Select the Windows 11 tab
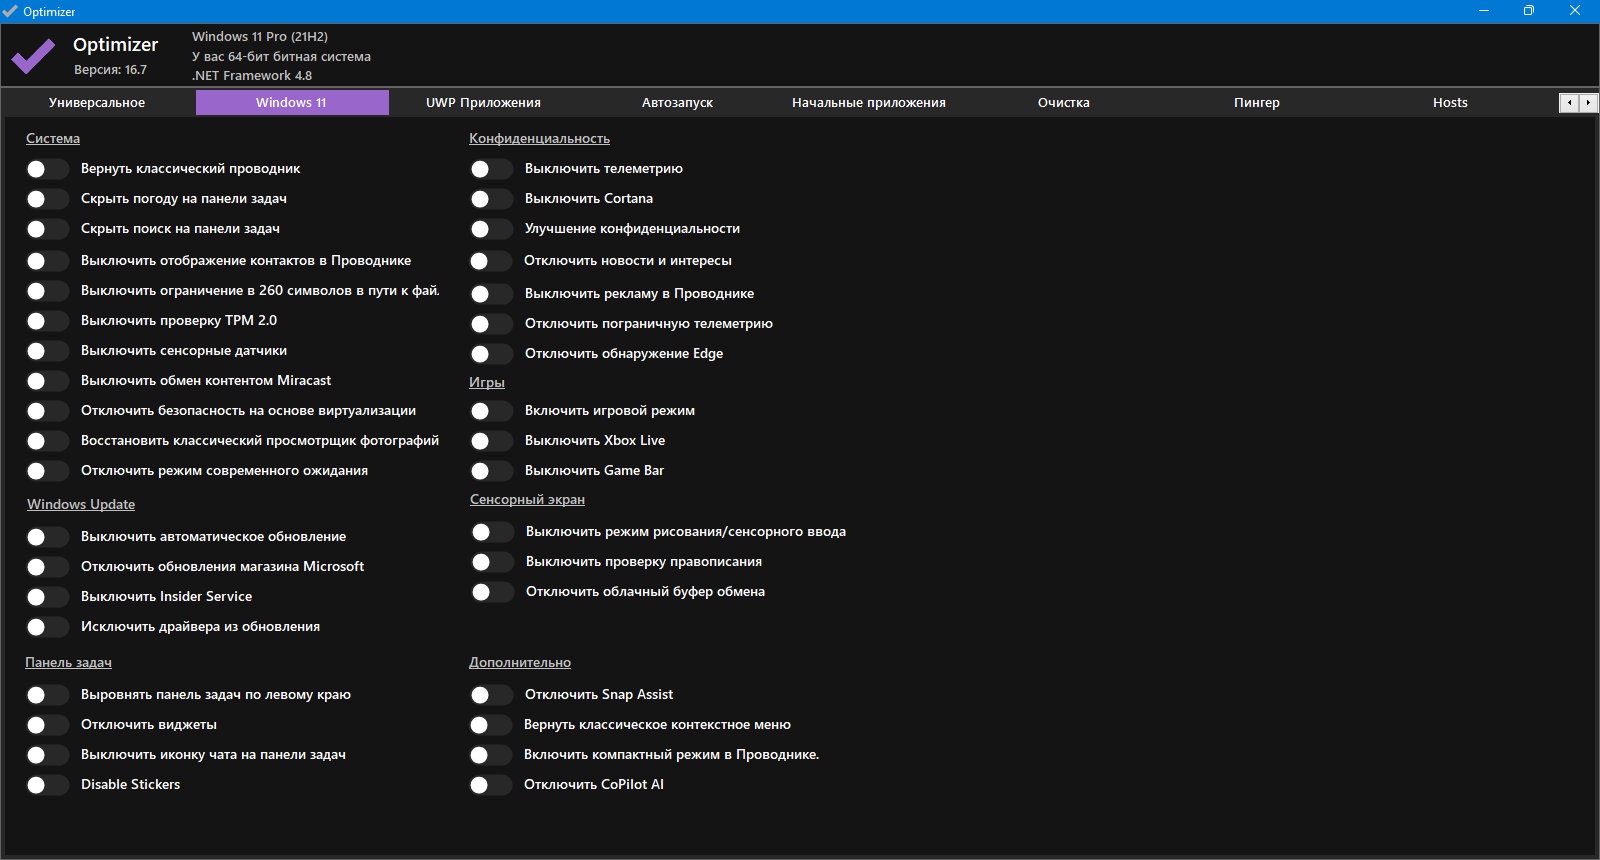The image size is (1600, 860). pos(291,103)
